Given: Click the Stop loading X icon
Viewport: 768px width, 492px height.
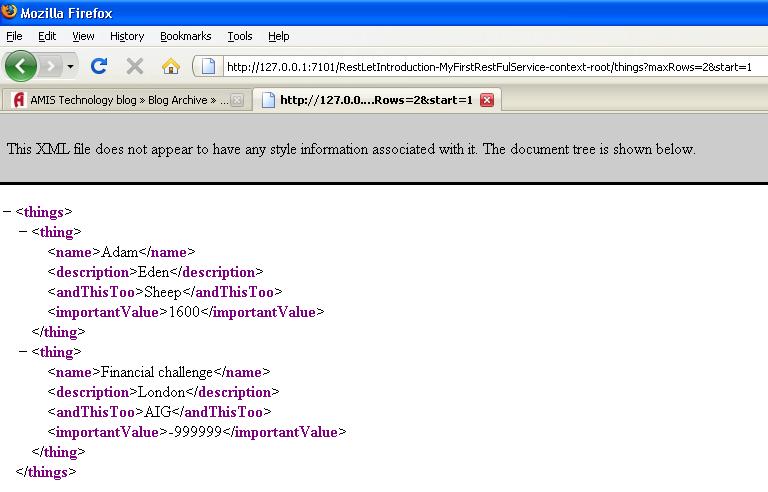Looking at the screenshot, I should [x=135, y=66].
